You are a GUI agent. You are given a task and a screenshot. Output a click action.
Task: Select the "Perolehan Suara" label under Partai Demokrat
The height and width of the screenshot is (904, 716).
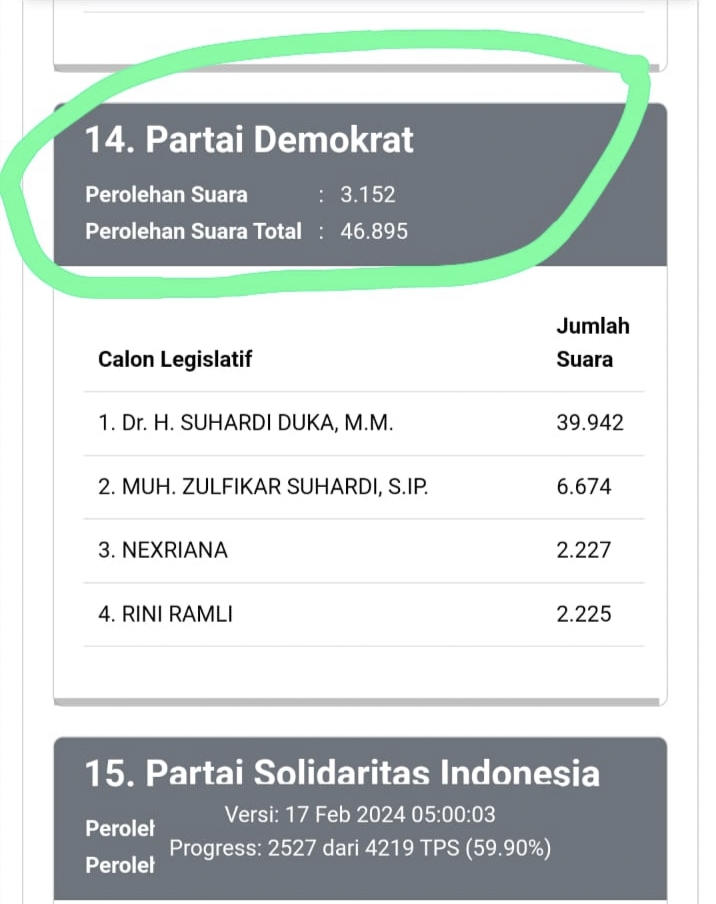pyautogui.click(x=166, y=195)
